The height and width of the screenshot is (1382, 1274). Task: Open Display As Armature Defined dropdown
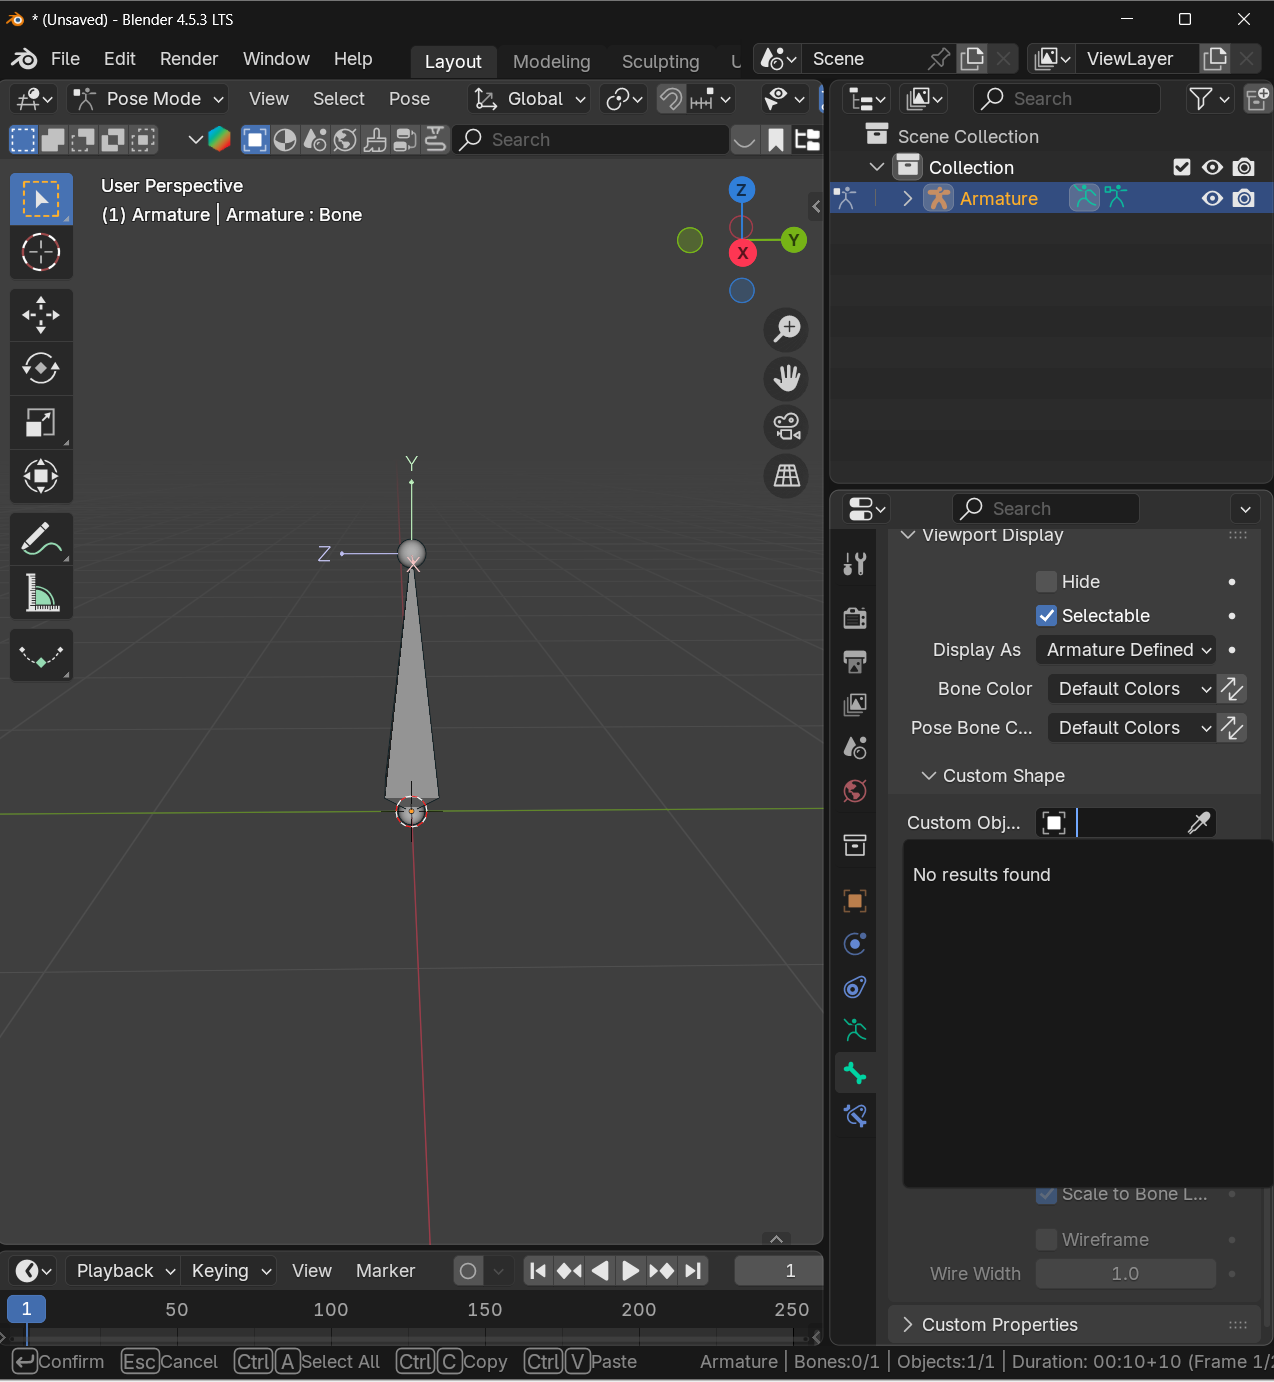coord(1125,650)
